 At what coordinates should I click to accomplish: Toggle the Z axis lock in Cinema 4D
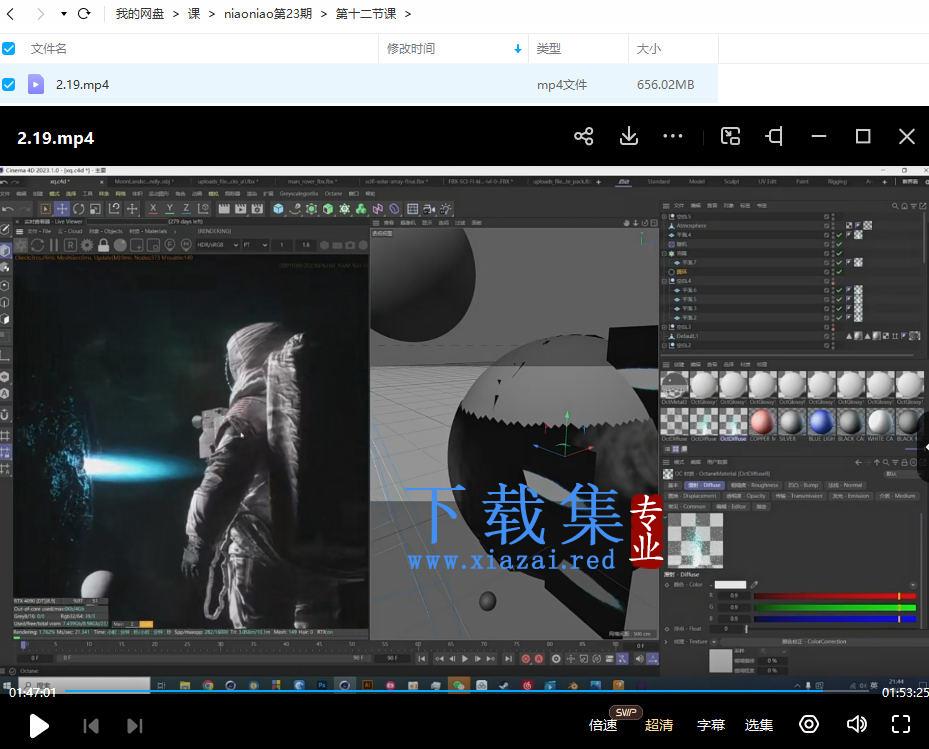tap(186, 209)
